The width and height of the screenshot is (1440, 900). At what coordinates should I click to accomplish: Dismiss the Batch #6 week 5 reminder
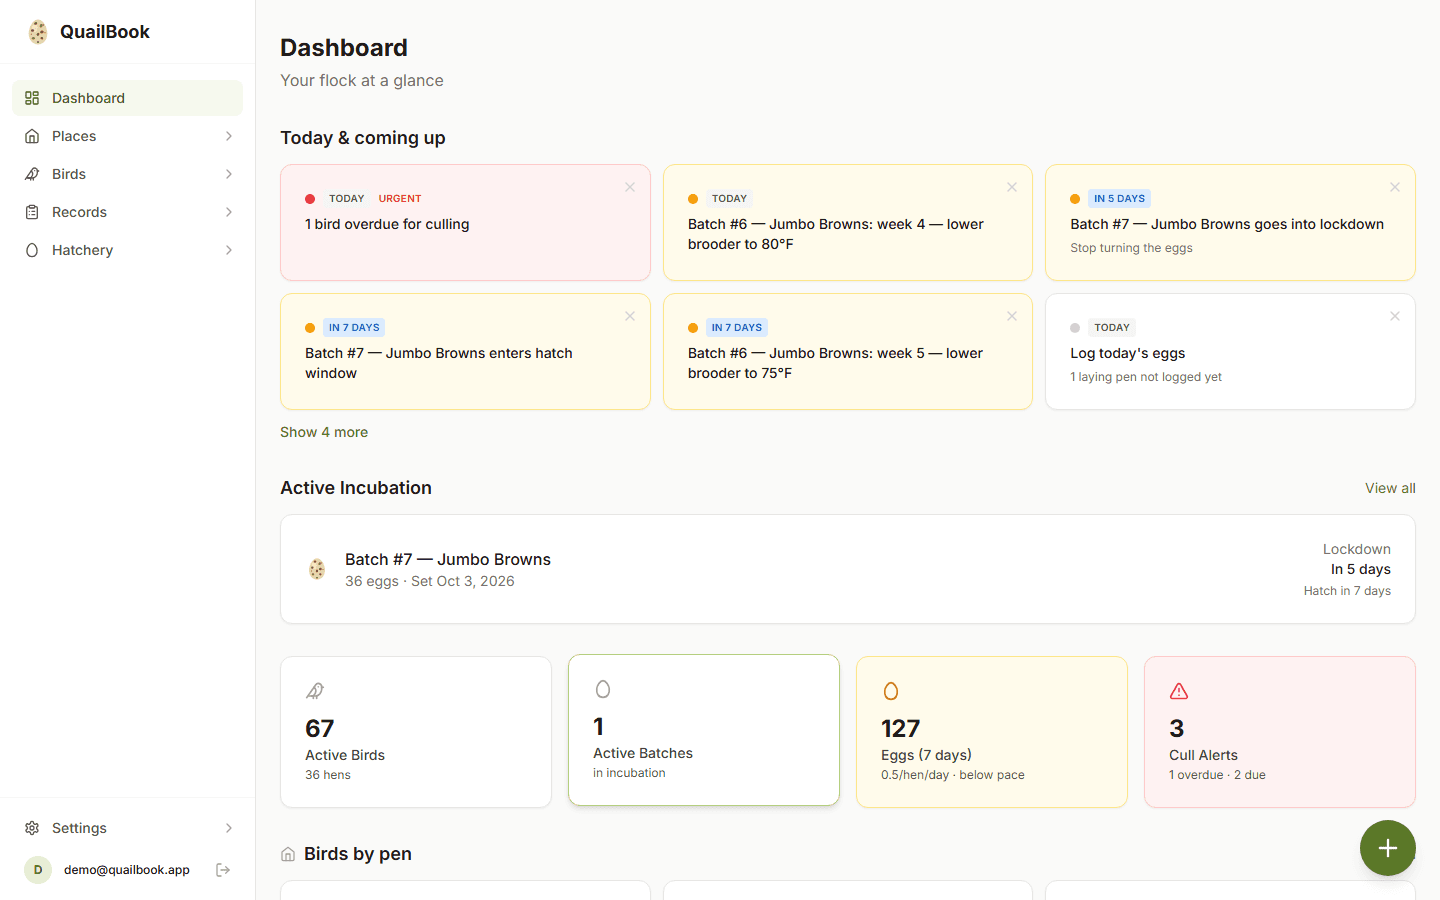point(1012,316)
